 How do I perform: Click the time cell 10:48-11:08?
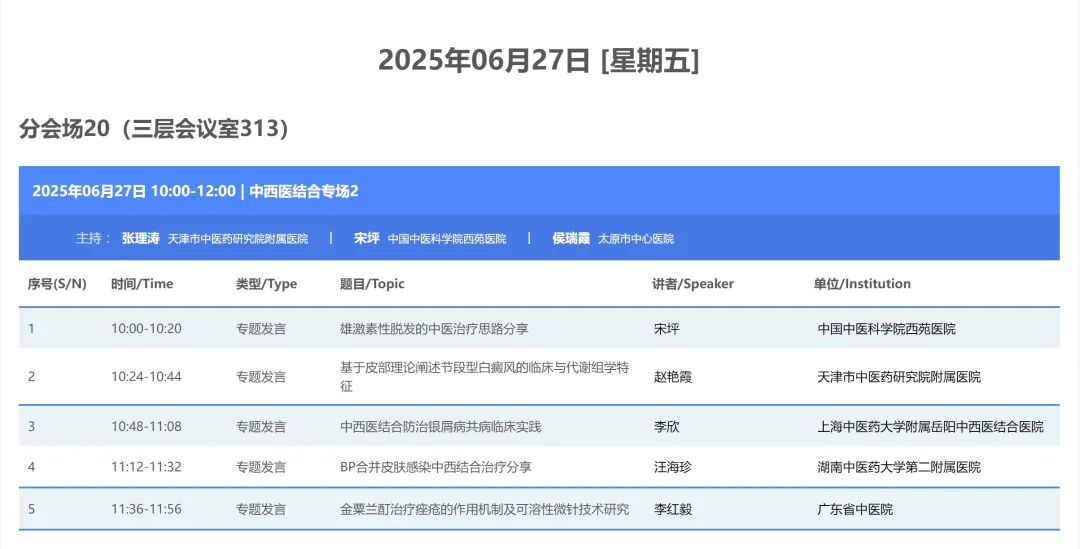tap(146, 426)
